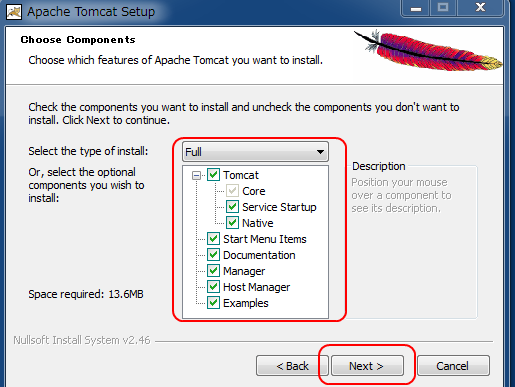Image resolution: width=515 pixels, height=387 pixels.
Task: Click the Tomcat cat icon in title bar
Action: [x=14, y=12]
